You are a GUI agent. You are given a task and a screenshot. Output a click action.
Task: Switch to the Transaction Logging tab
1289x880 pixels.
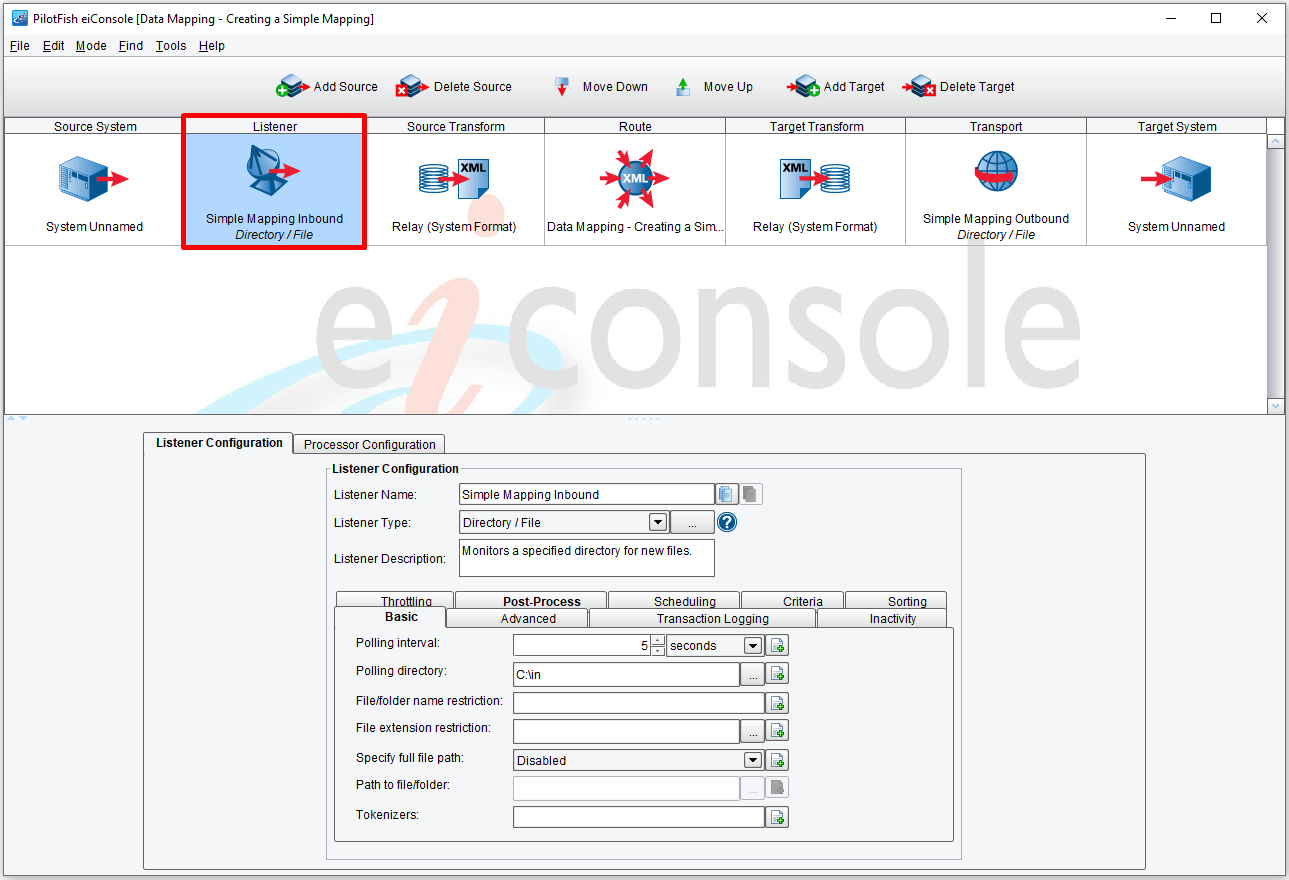[703, 618]
